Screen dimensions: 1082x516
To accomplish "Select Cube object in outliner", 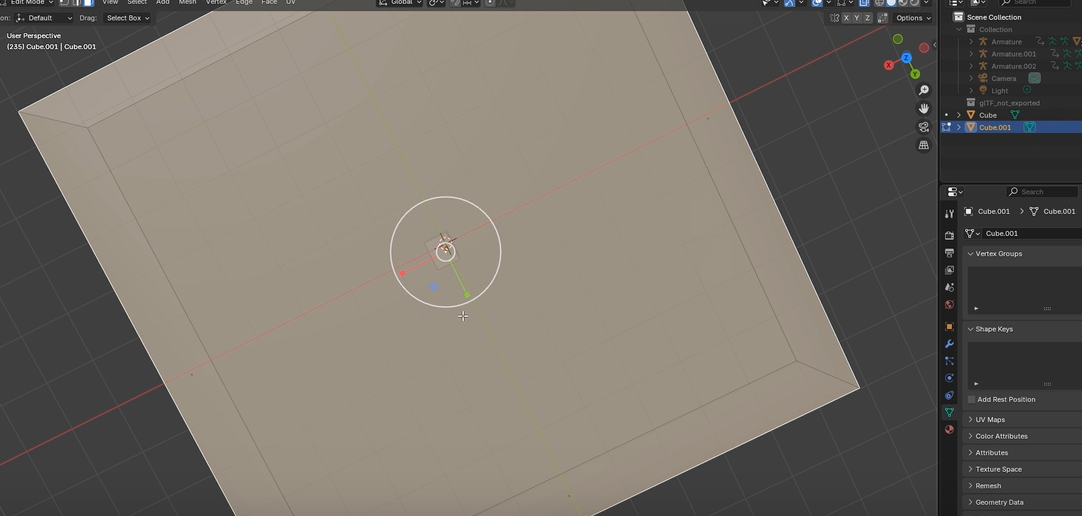I will click(x=987, y=115).
